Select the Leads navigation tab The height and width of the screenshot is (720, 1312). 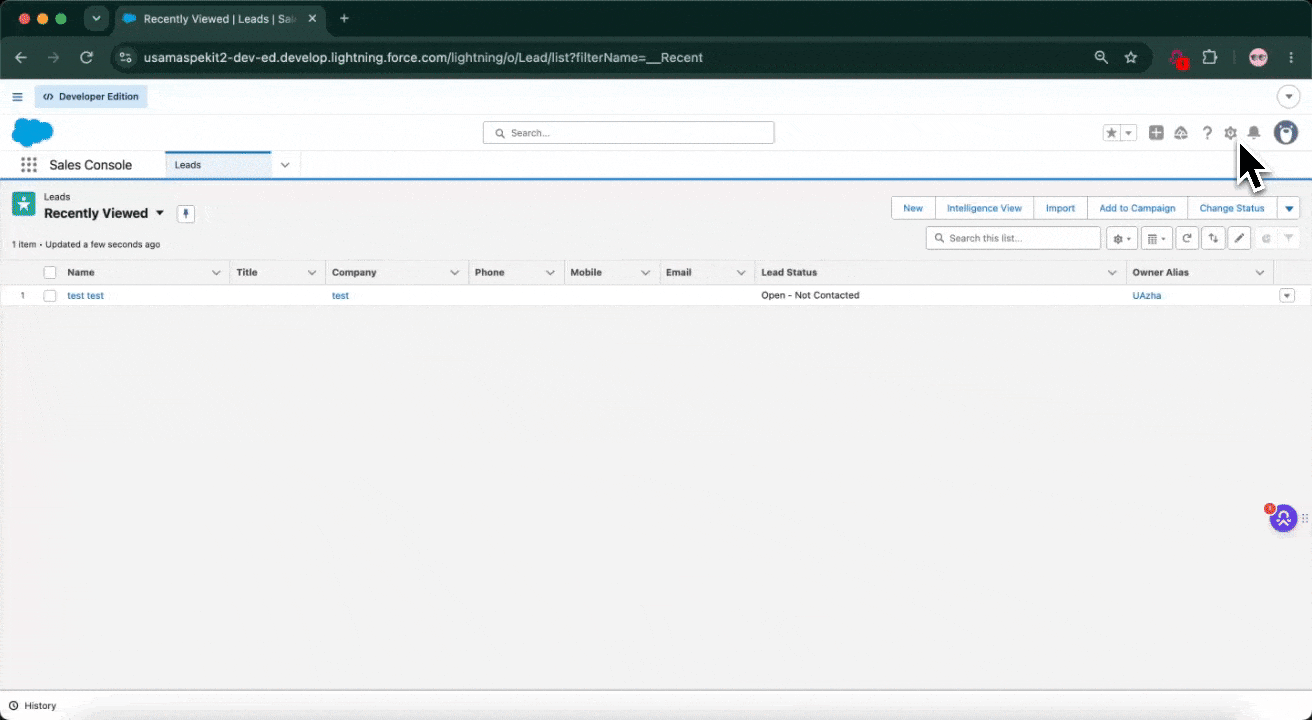(x=218, y=165)
